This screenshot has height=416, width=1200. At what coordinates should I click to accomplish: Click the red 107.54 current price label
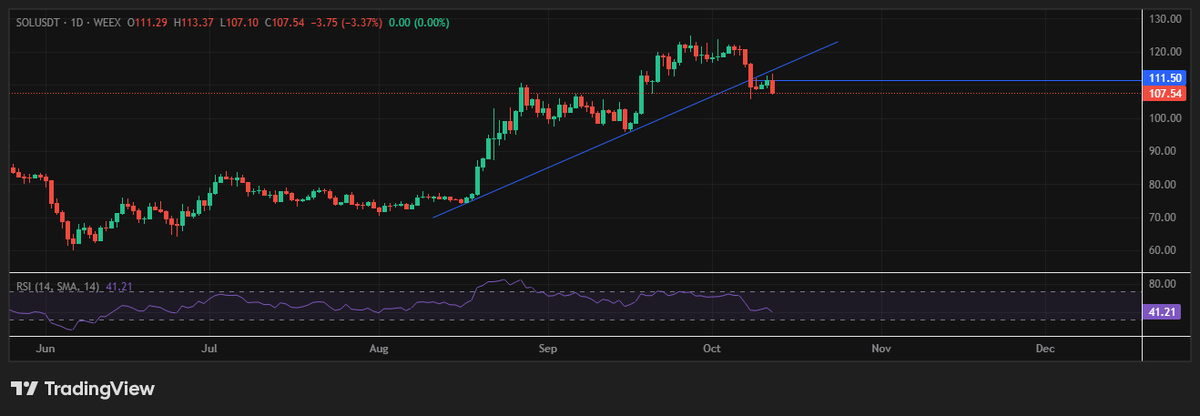(1165, 93)
